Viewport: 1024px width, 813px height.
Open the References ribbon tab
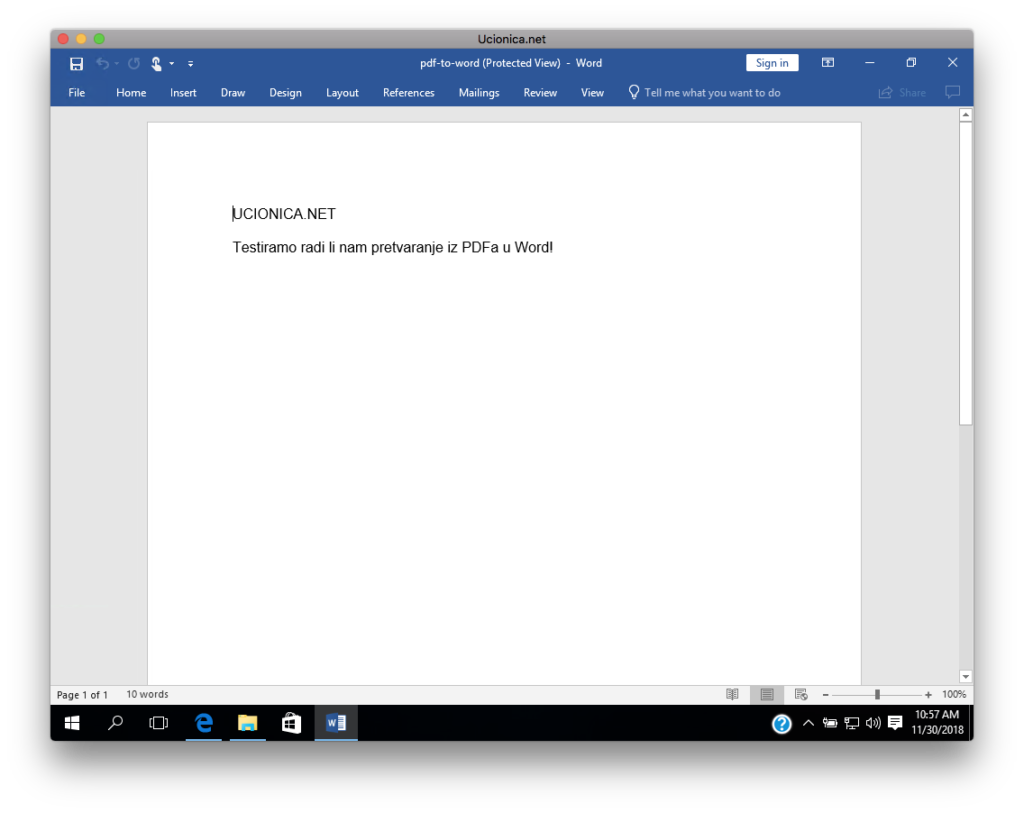[x=408, y=93]
